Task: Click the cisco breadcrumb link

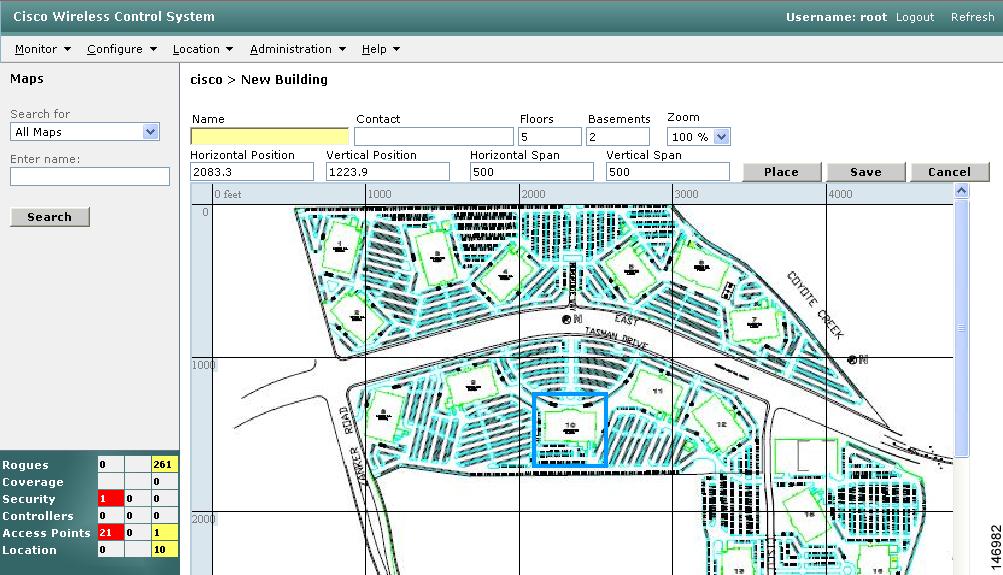Action: coord(206,79)
